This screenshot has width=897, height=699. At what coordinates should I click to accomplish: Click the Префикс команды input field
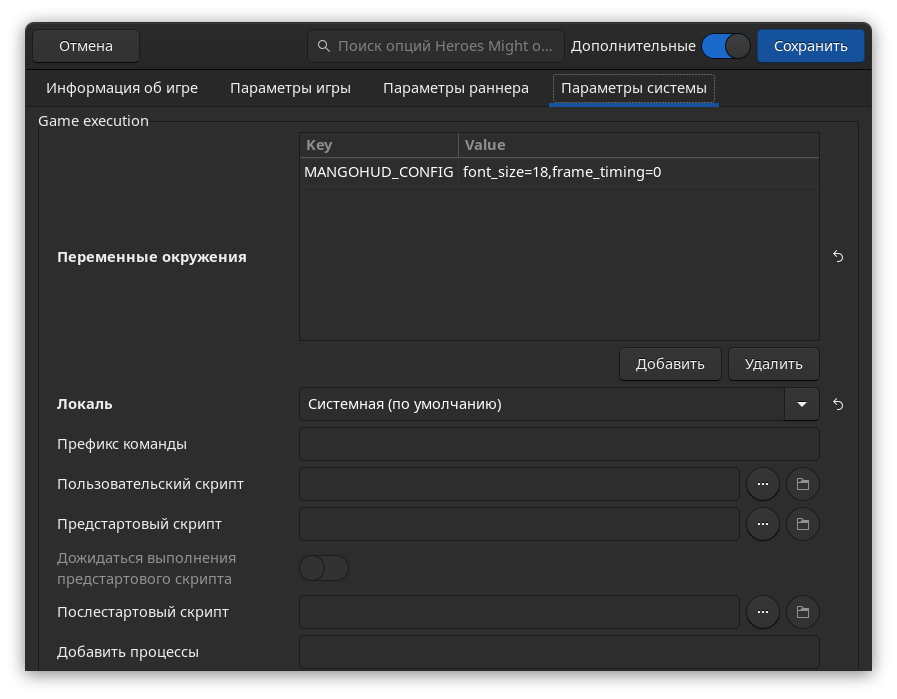(559, 444)
